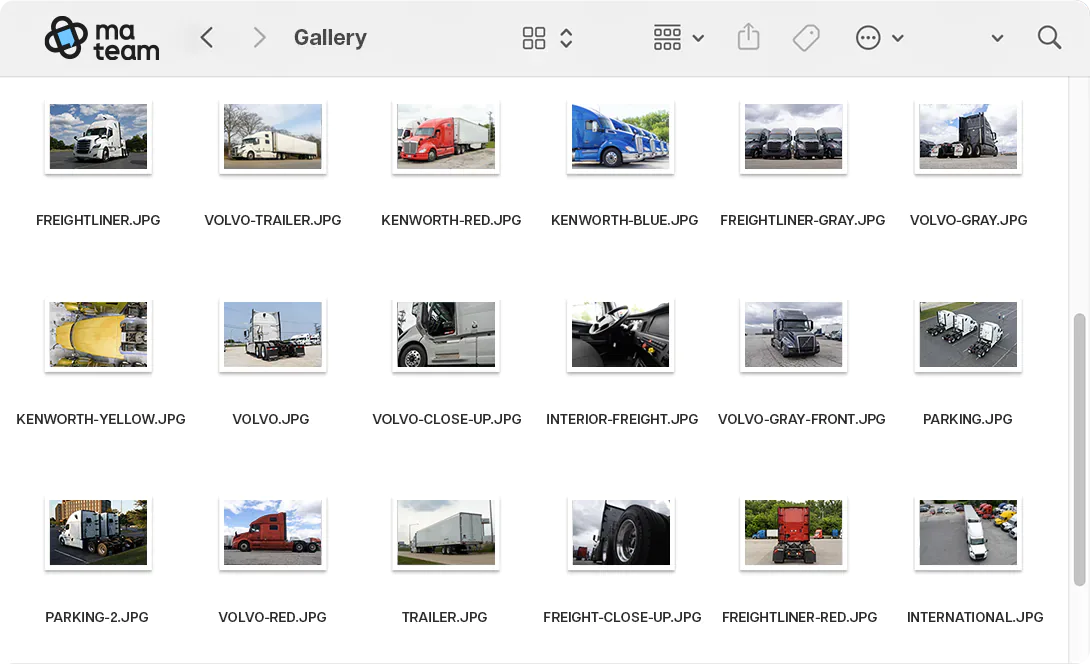Open the dropdown chevron beside the ellipsis icon
Screen dimensions: 1090x664
click(x=897, y=39)
